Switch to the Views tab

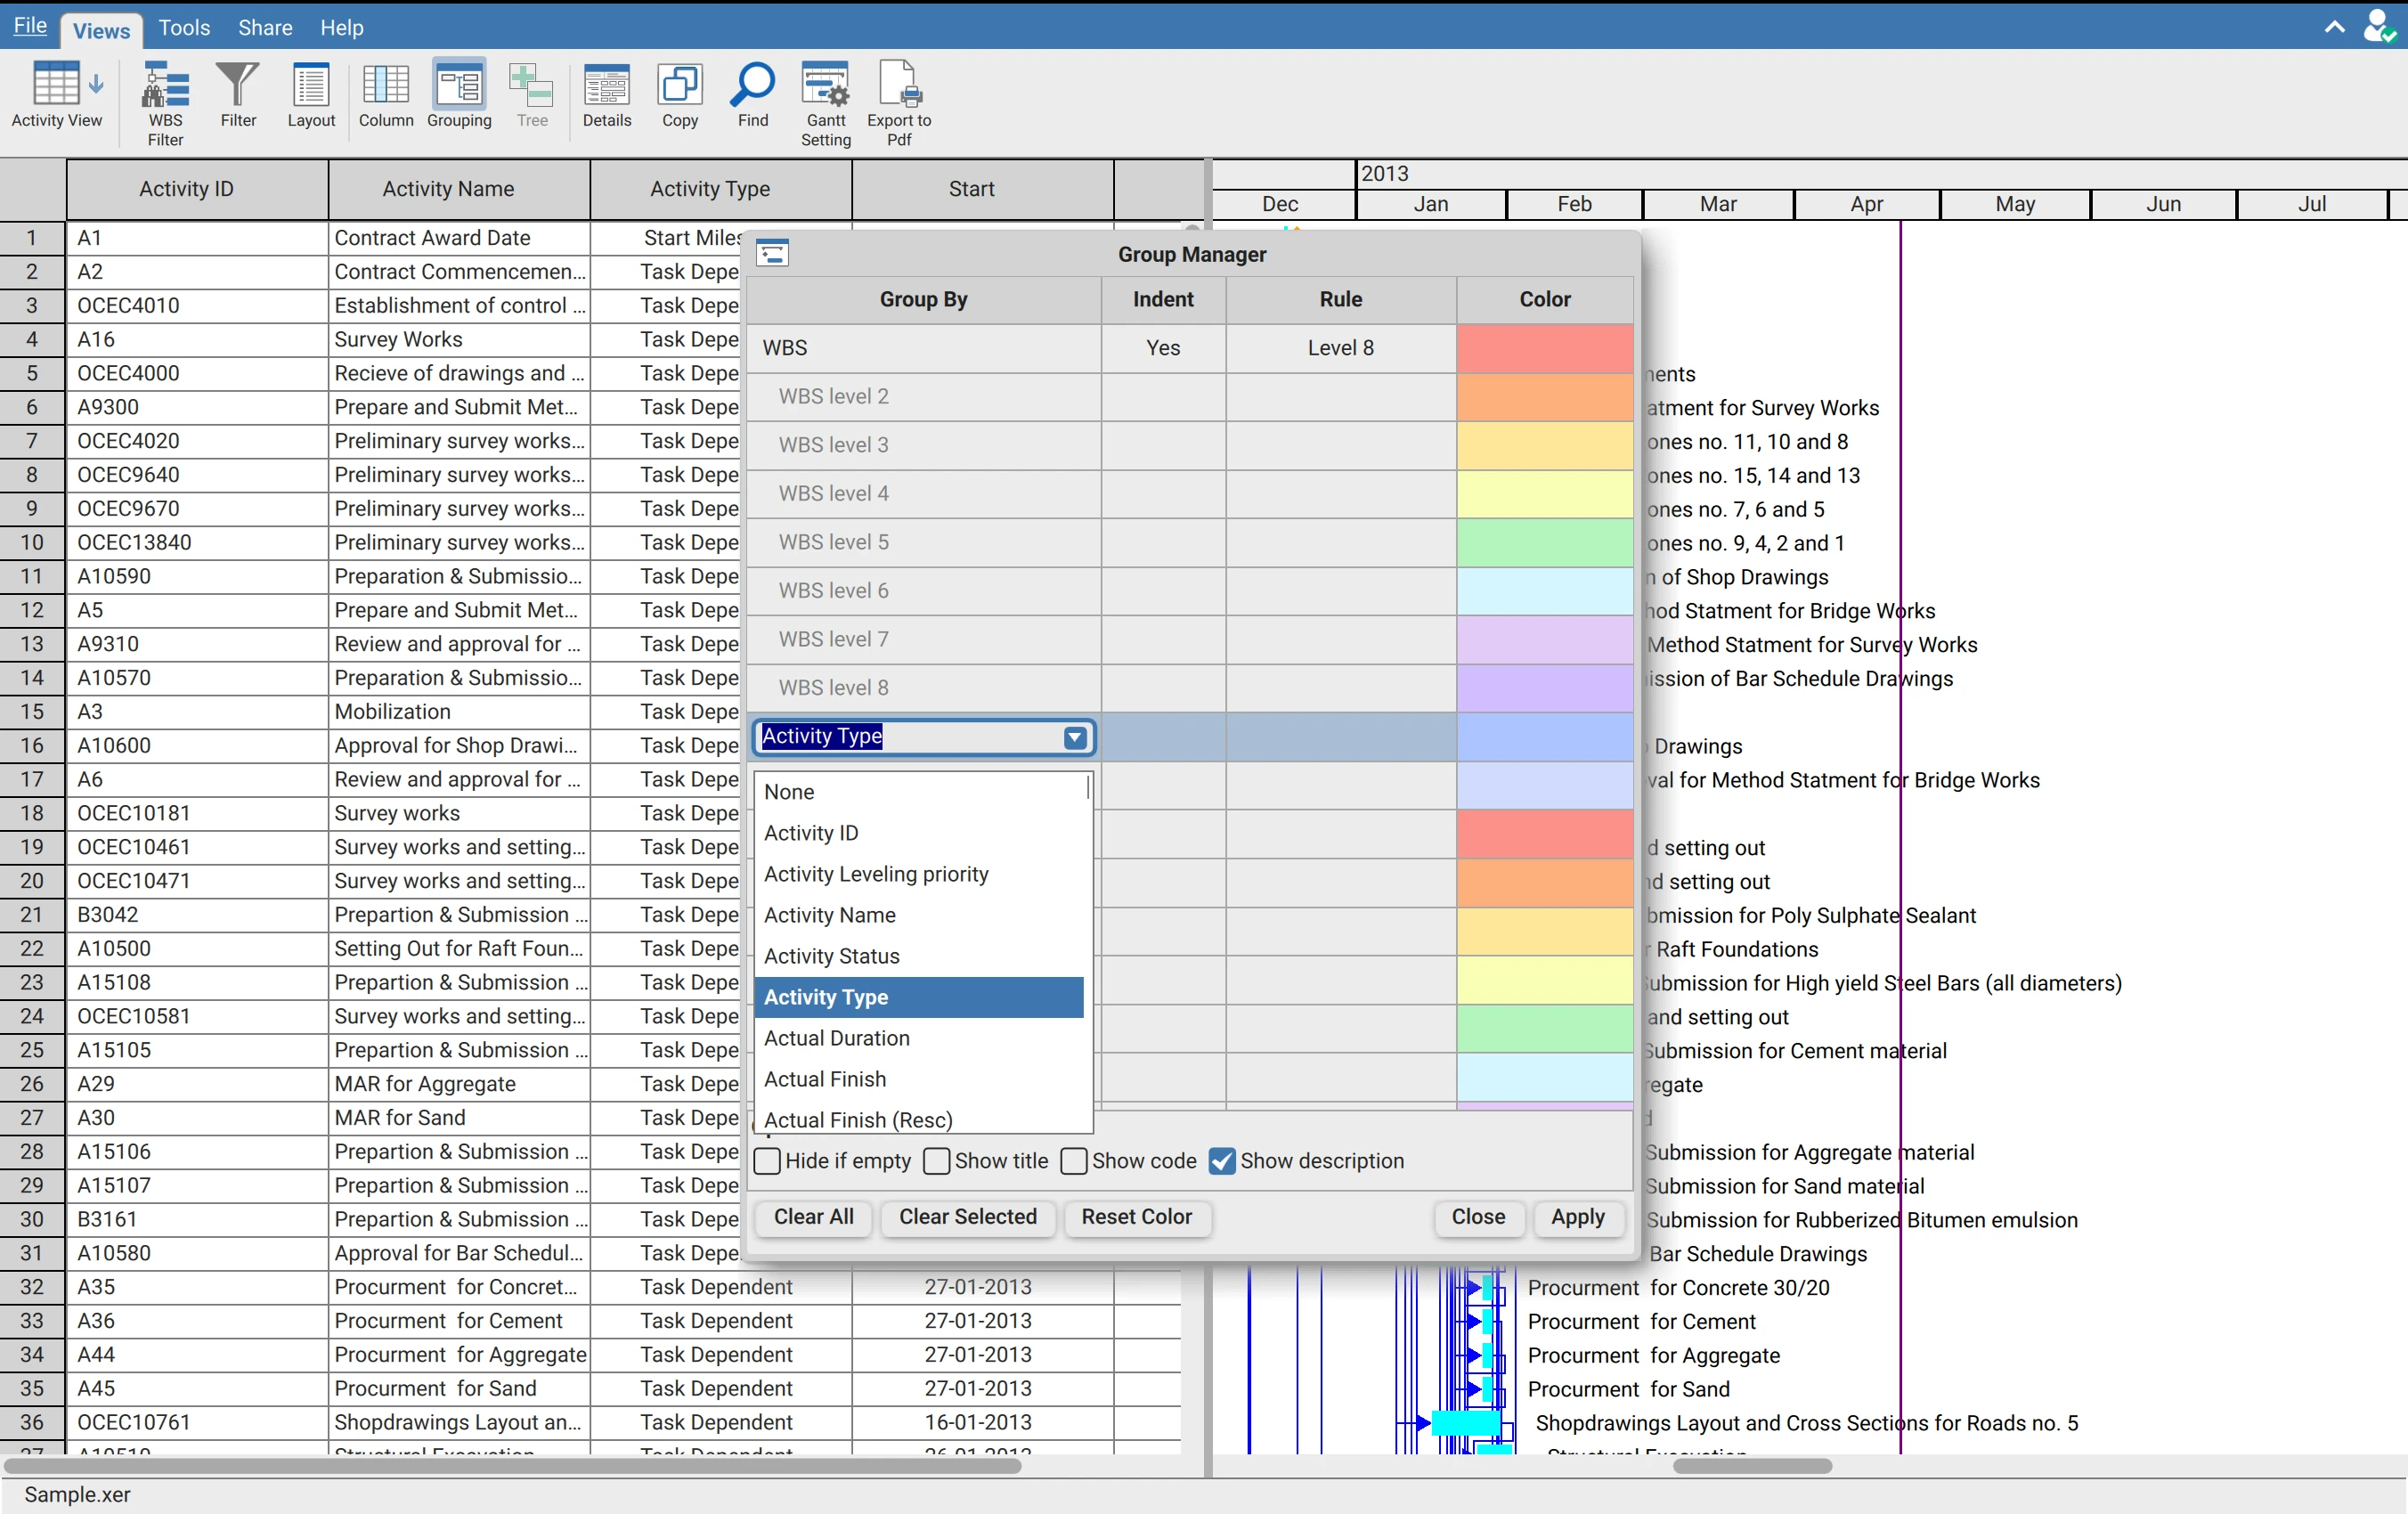101,30
